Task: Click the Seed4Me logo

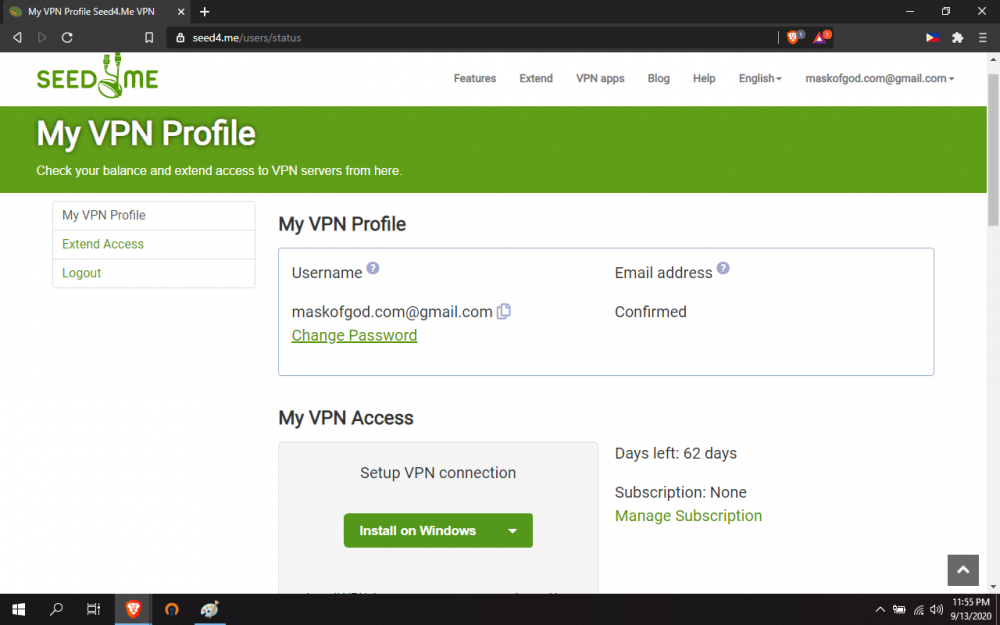Action: click(97, 77)
